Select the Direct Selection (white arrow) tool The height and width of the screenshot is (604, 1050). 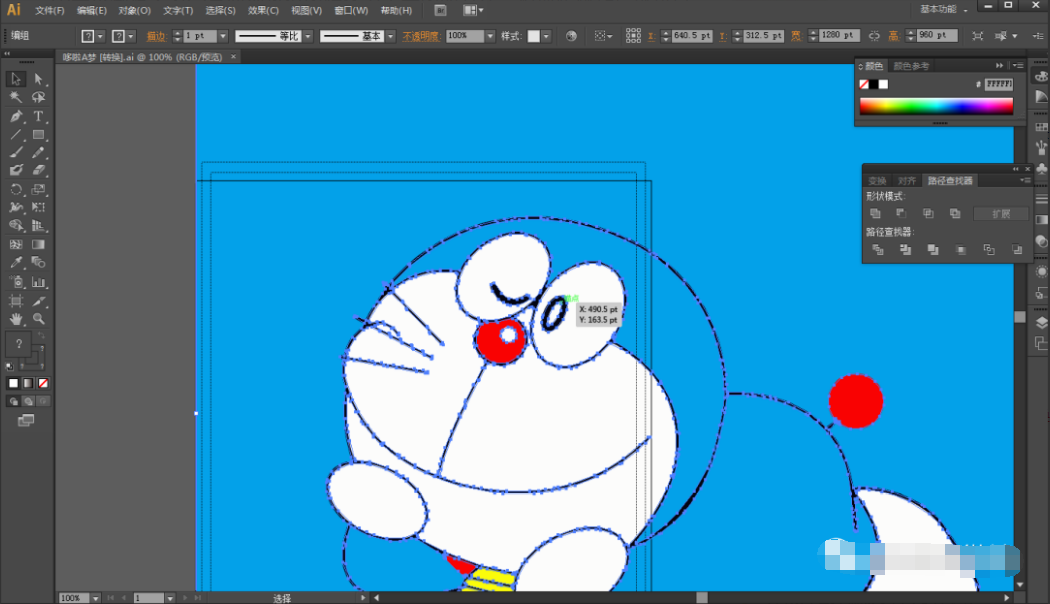coord(38,79)
